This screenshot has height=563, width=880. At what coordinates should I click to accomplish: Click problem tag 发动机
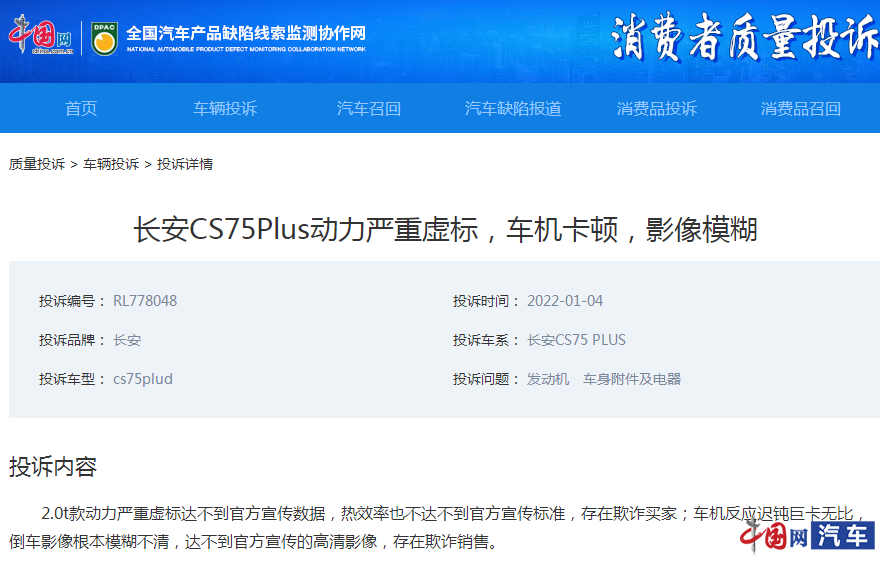tap(548, 379)
